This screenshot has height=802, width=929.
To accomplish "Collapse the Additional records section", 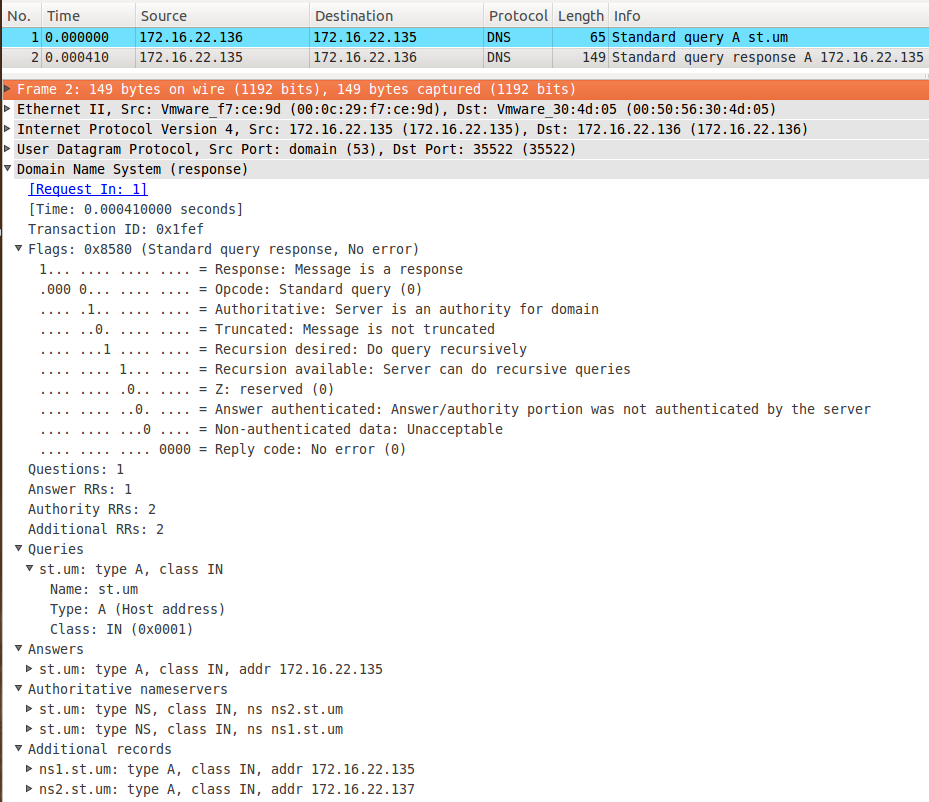I will click(18, 748).
